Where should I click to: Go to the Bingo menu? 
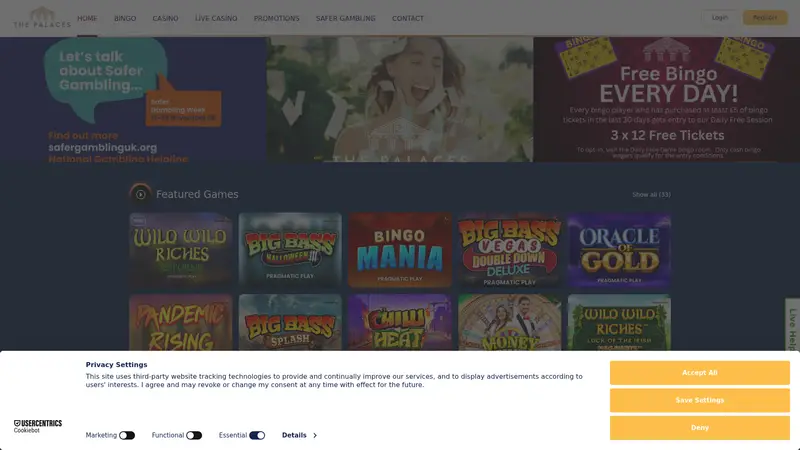coord(125,18)
